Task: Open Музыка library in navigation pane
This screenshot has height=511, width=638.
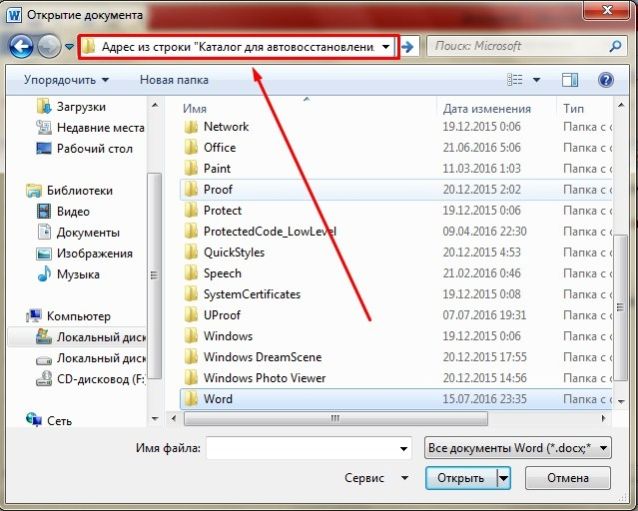Action: click(x=77, y=274)
